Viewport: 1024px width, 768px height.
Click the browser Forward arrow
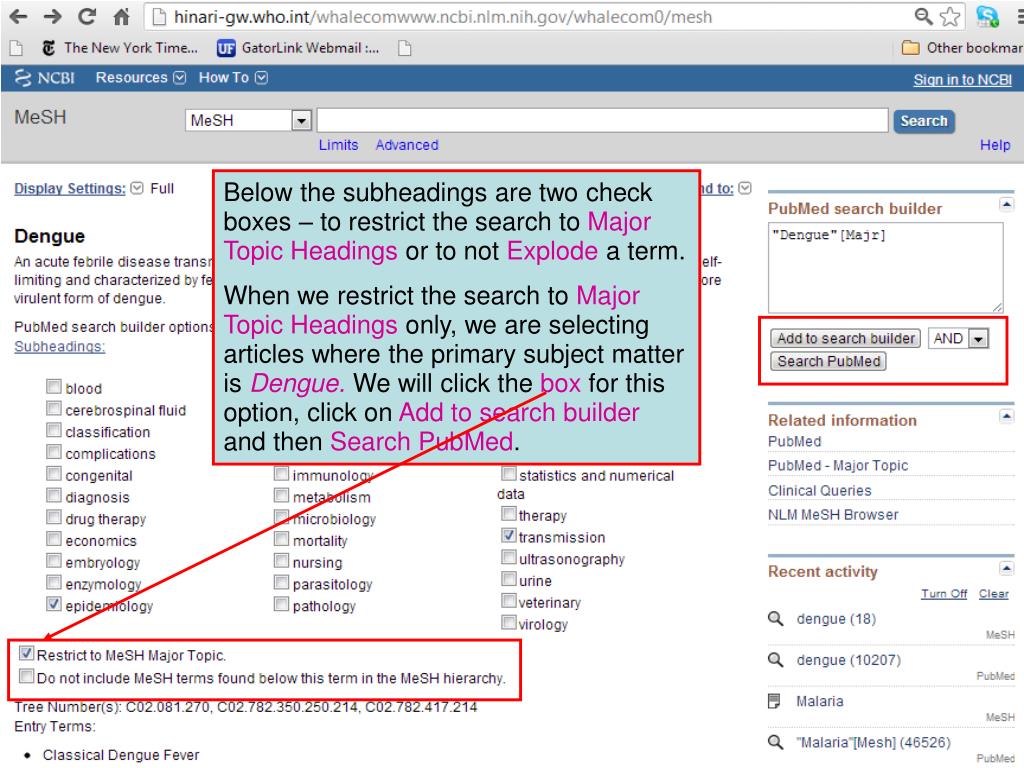click(52, 16)
